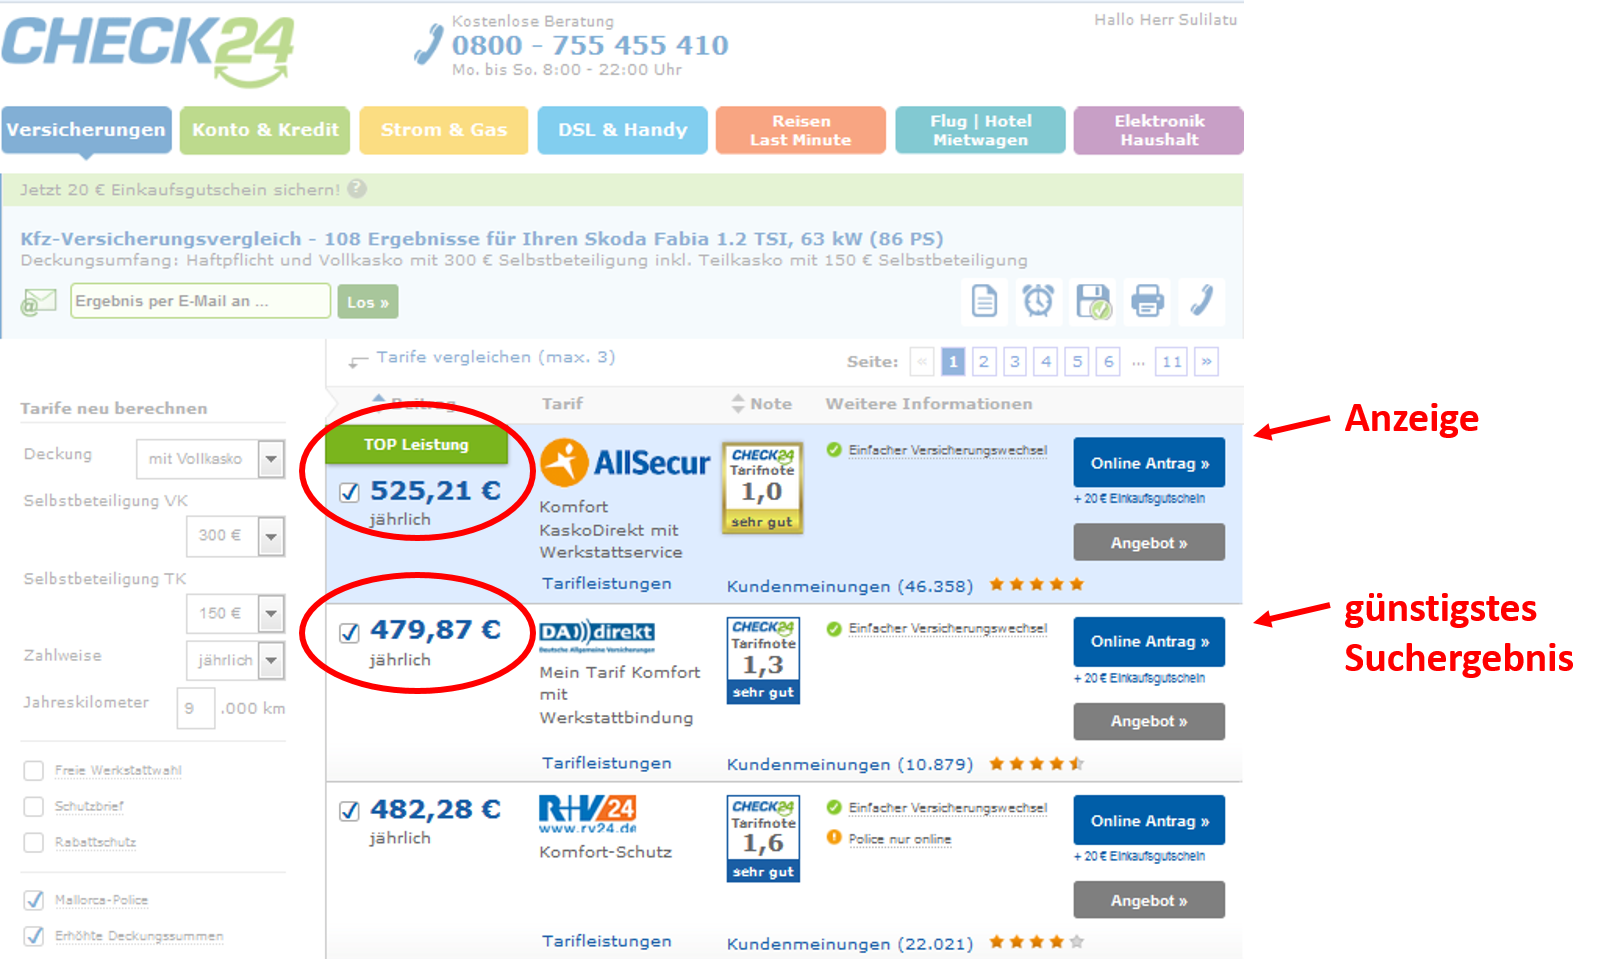The width and height of the screenshot is (1602, 959).
Task: Click the AllSecur logo
Action: click(x=625, y=463)
